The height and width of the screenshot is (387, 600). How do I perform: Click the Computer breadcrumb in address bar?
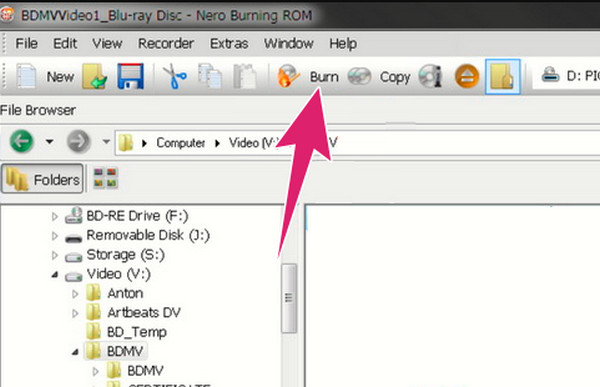(181, 143)
